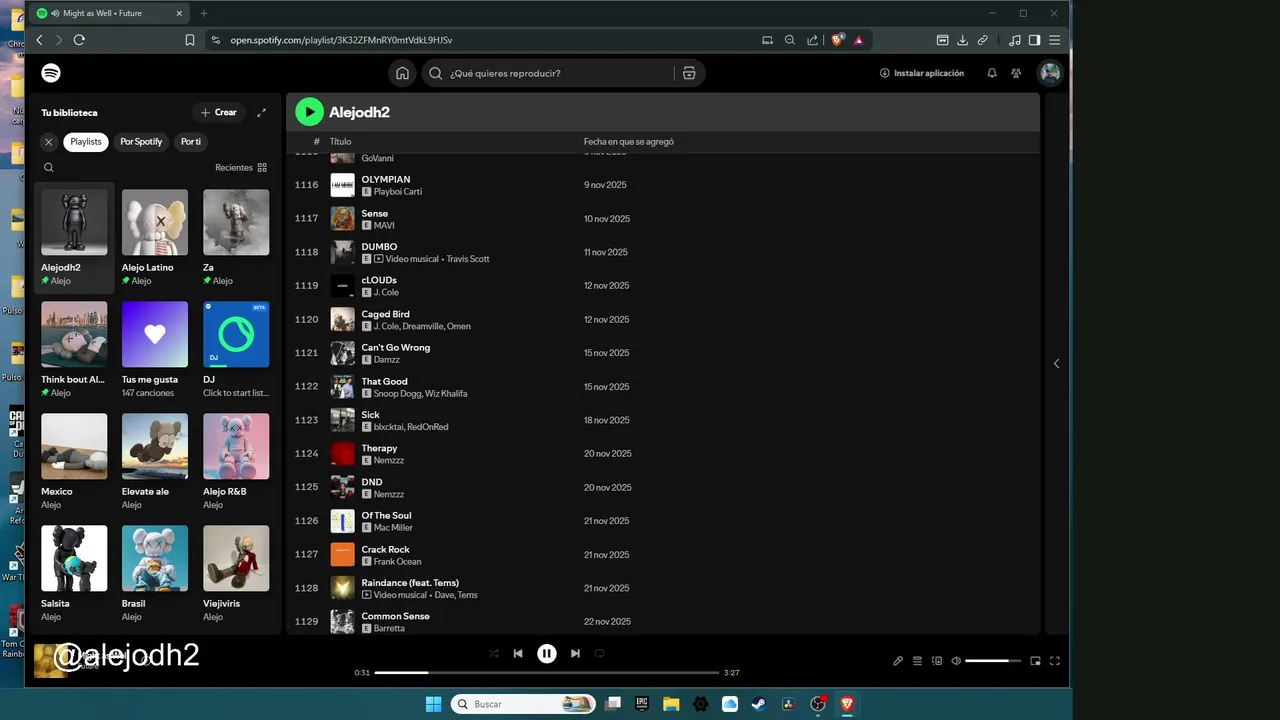
Task: Expand Tu biblioteca to full view
Action: click(262, 113)
